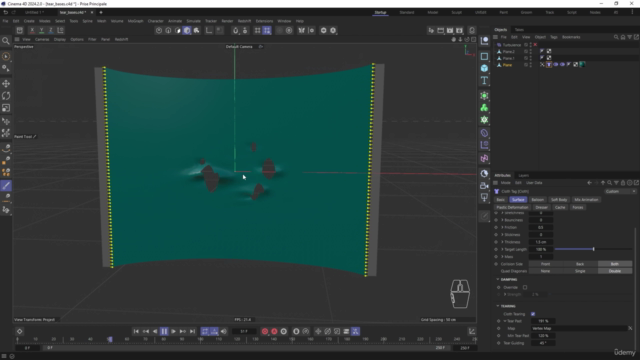
Task: Toggle the Z axis lock
Action: point(51,30)
